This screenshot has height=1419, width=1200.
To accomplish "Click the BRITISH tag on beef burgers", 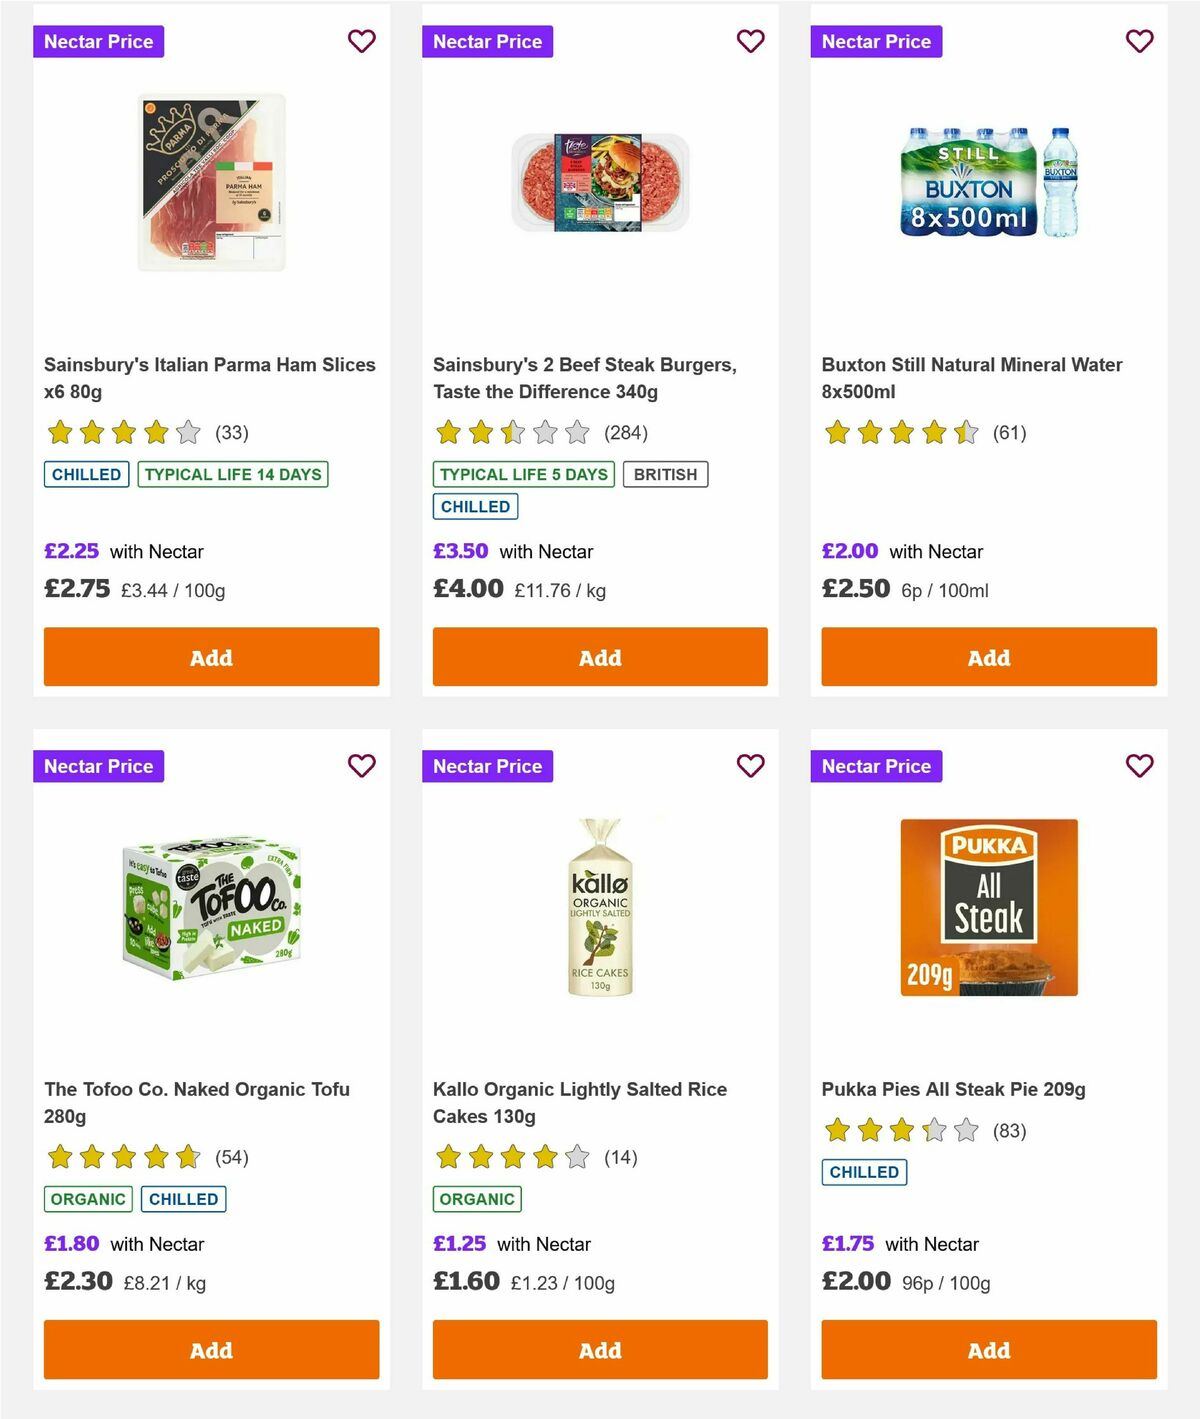I will [666, 474].
